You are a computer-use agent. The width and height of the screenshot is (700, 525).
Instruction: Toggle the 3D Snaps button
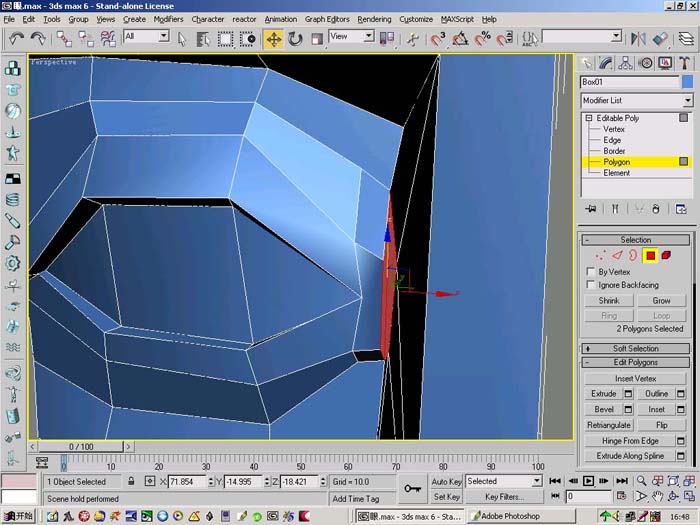[x=438, y=39]
